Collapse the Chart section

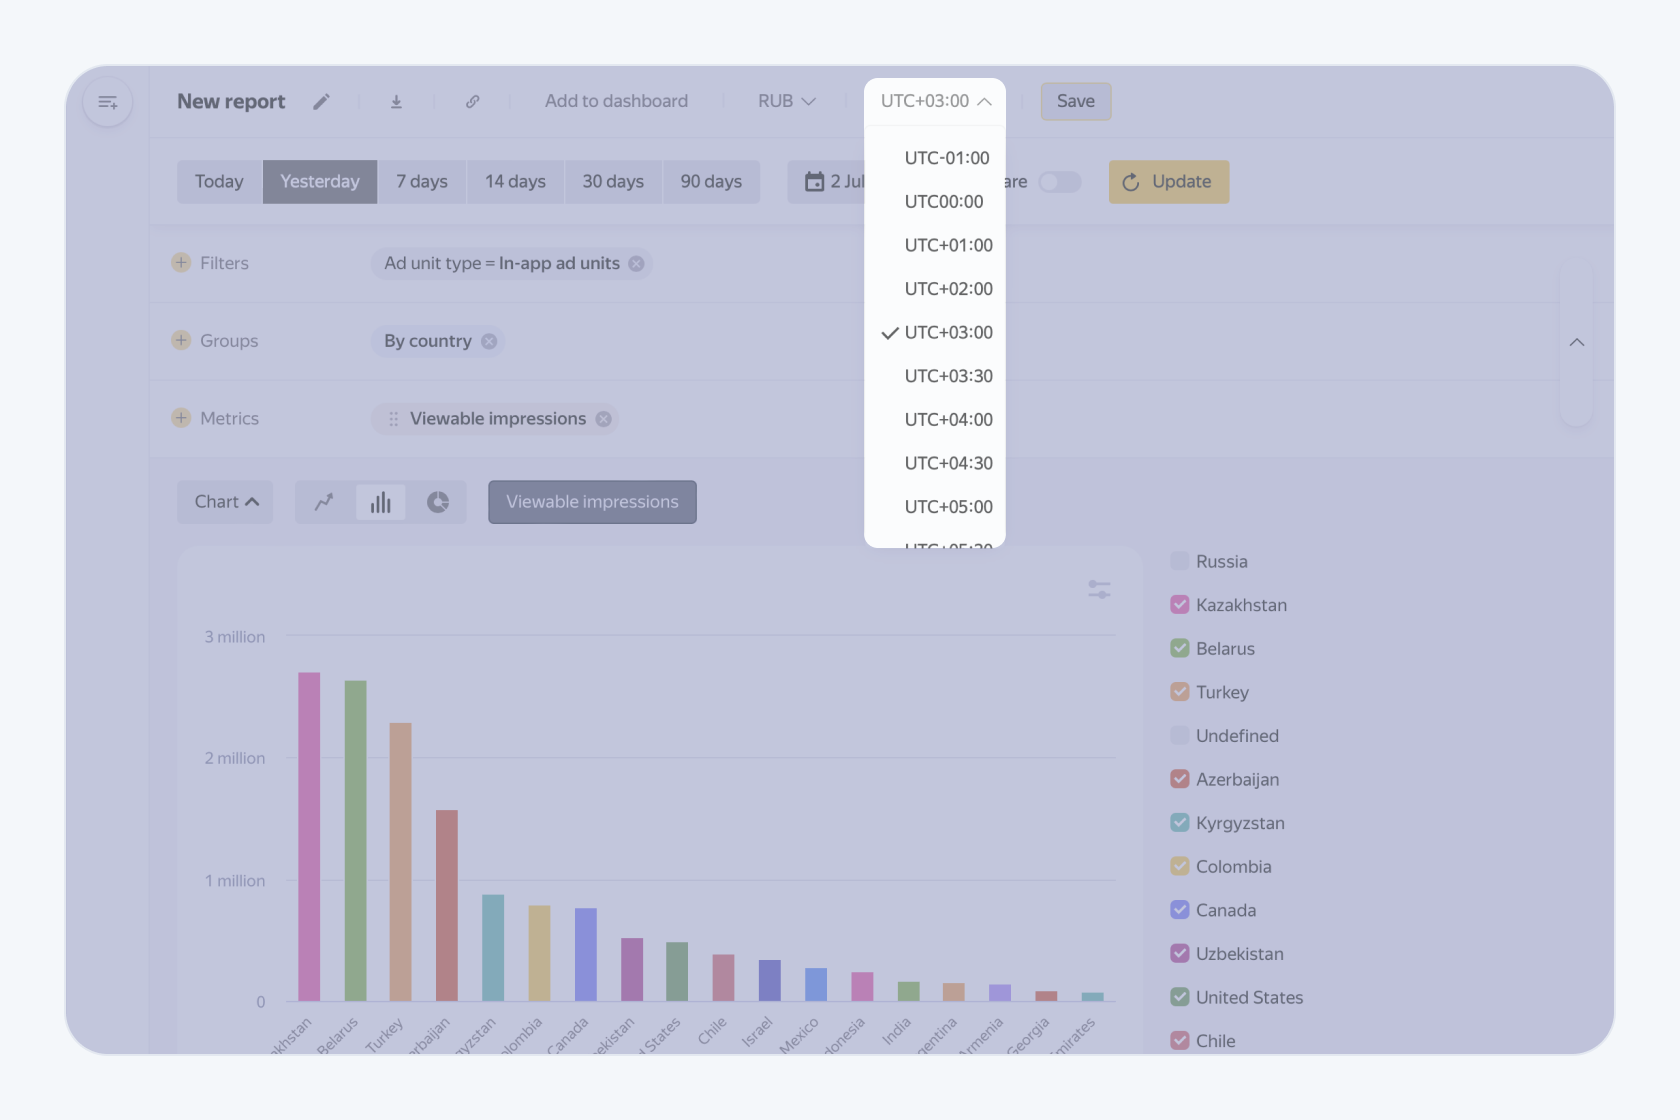click(x=224, y=502)
